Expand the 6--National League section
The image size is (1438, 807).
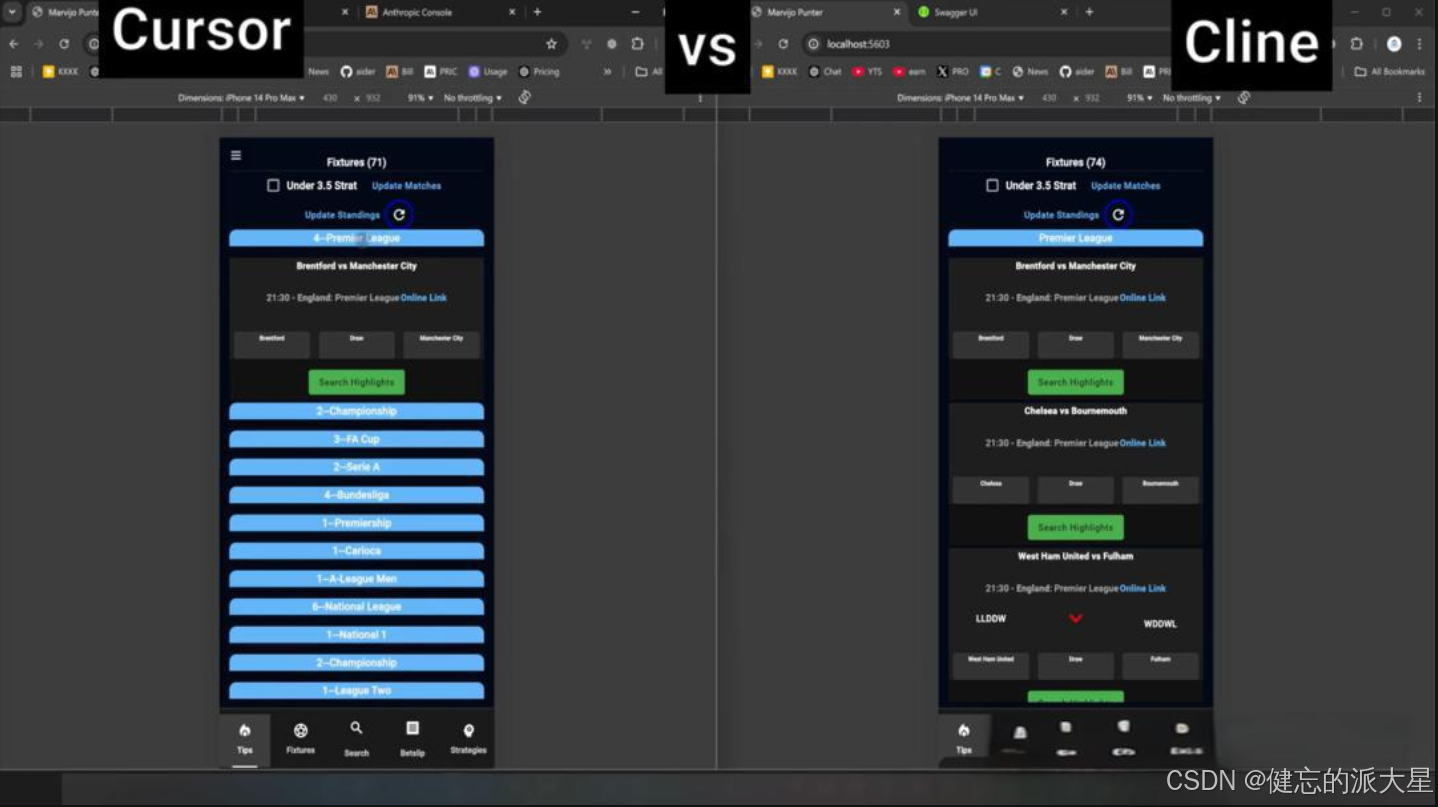(356, 607)
